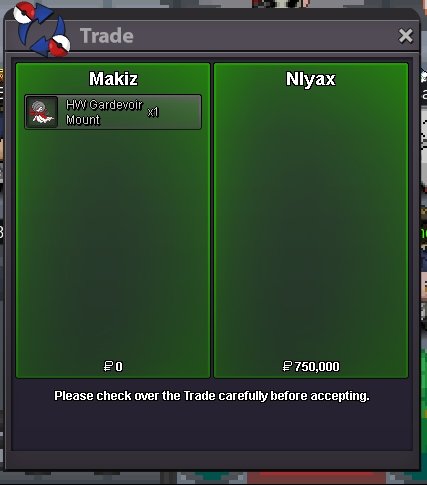Click Nlyax's 750,000 money offer
The height and width of the screenshot is (485, 427).
tap(311, 366)
